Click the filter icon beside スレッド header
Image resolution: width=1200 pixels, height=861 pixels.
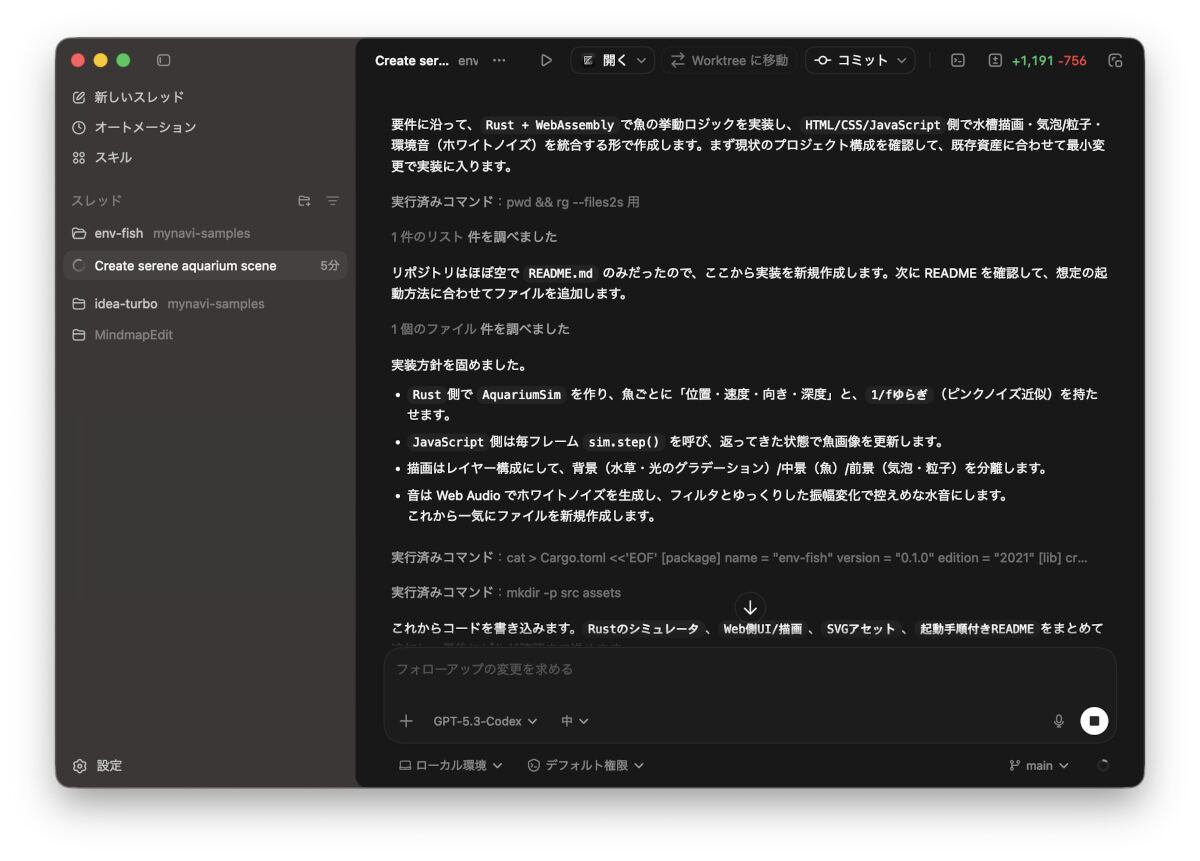pos(332,201)
